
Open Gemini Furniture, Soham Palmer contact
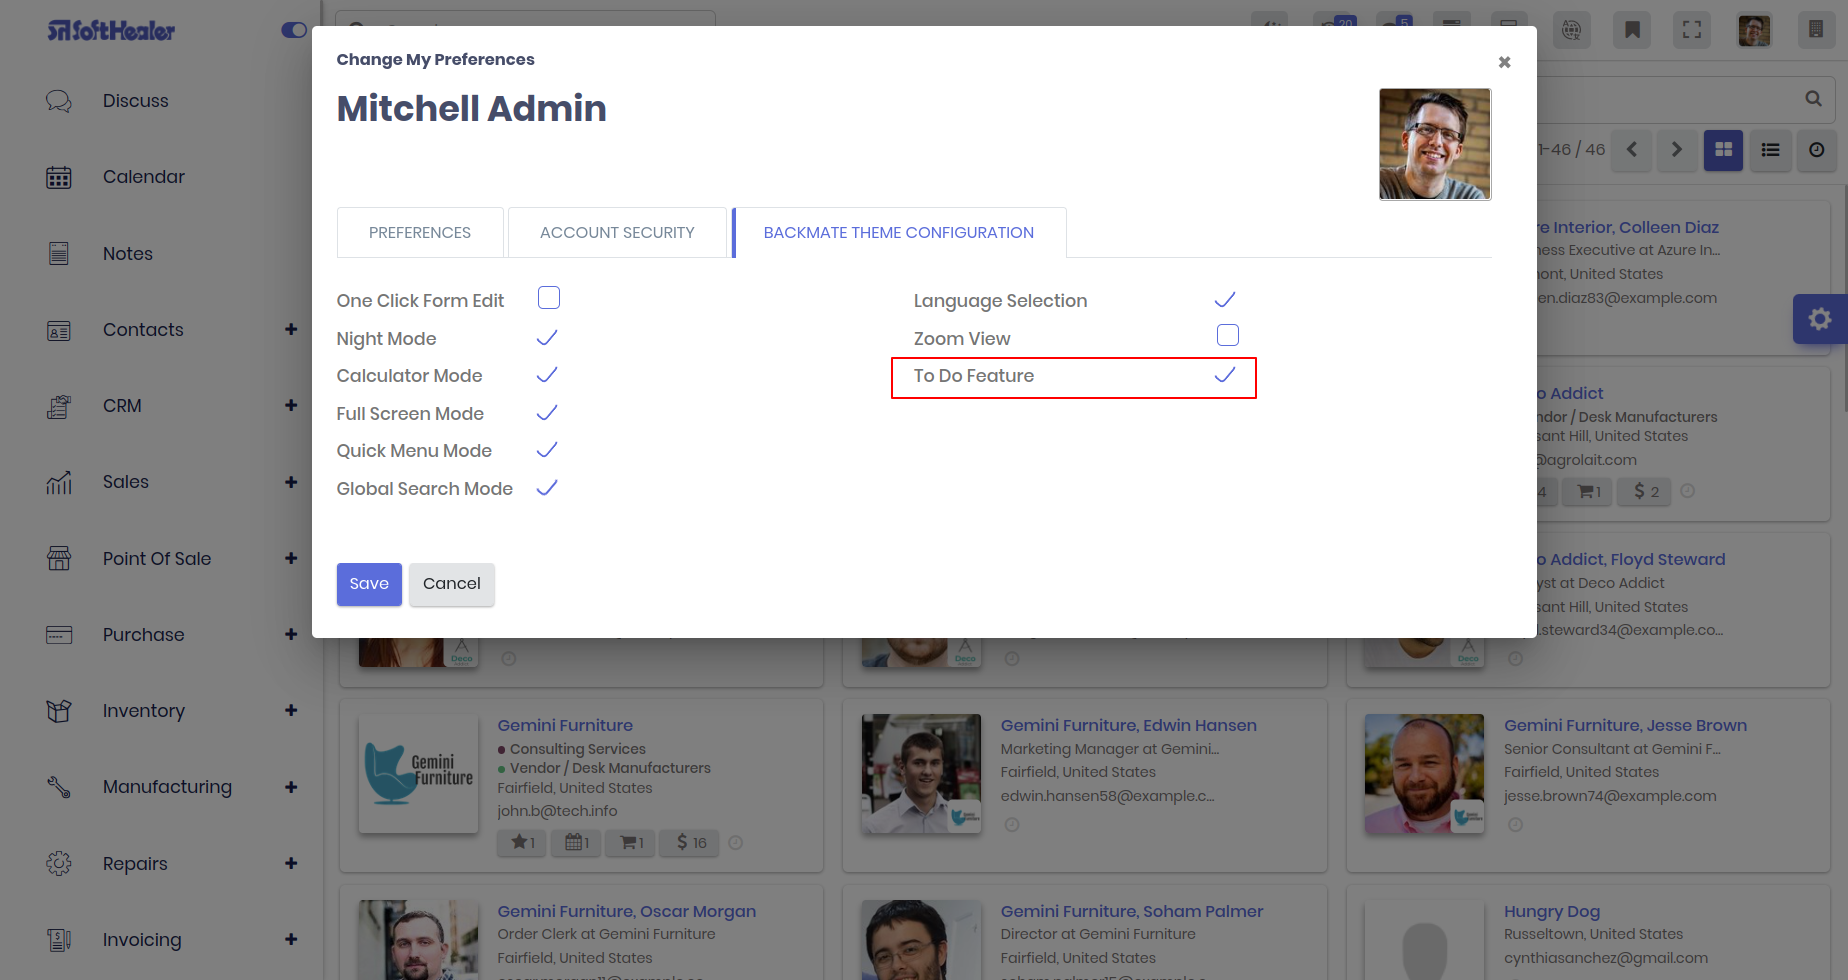point(1132,911)
